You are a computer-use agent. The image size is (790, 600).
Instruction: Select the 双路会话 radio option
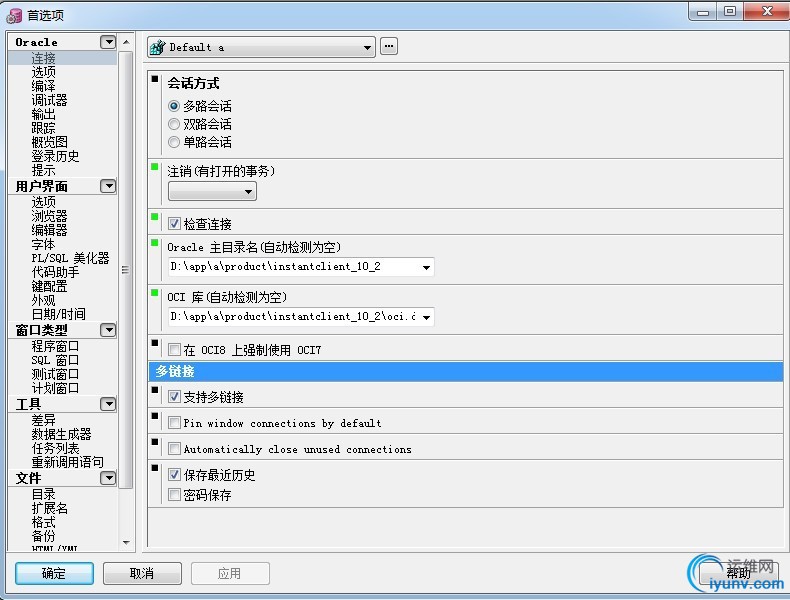(174, 124)
